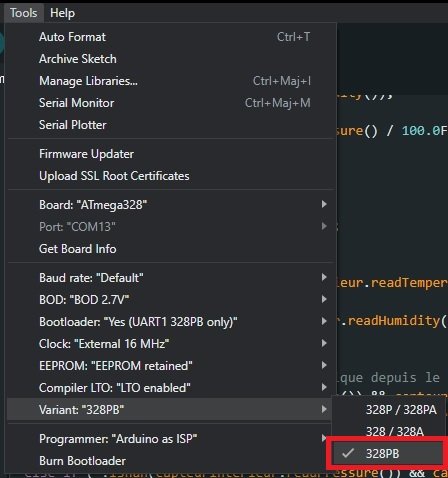Image resolution: width=448 pixels, height=478 pixels.
Task: Launch the Serial Monitor
Action: pos(171,103)
